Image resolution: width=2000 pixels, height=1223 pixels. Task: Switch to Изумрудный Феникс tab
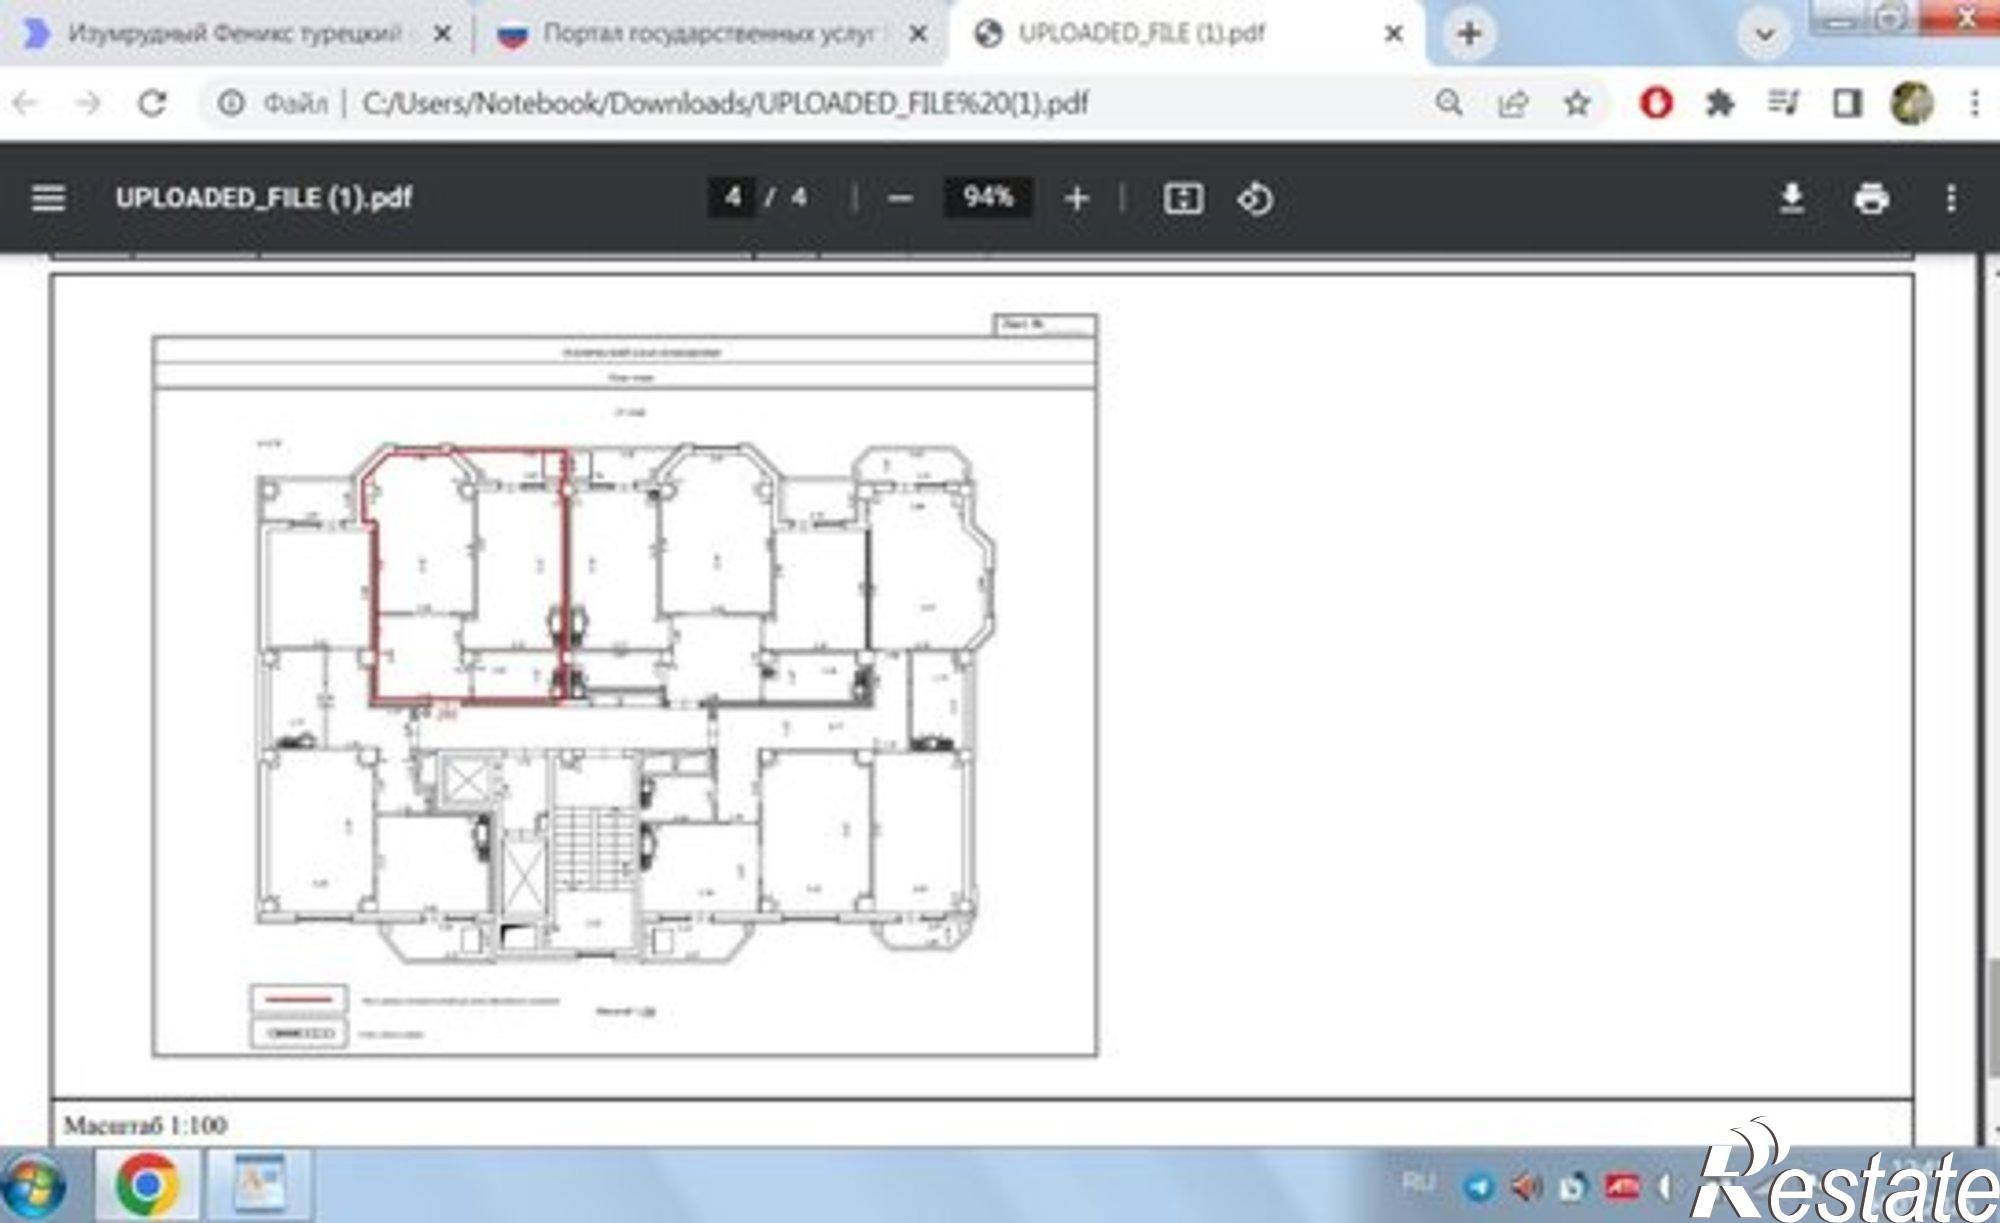tap(235, 35)
